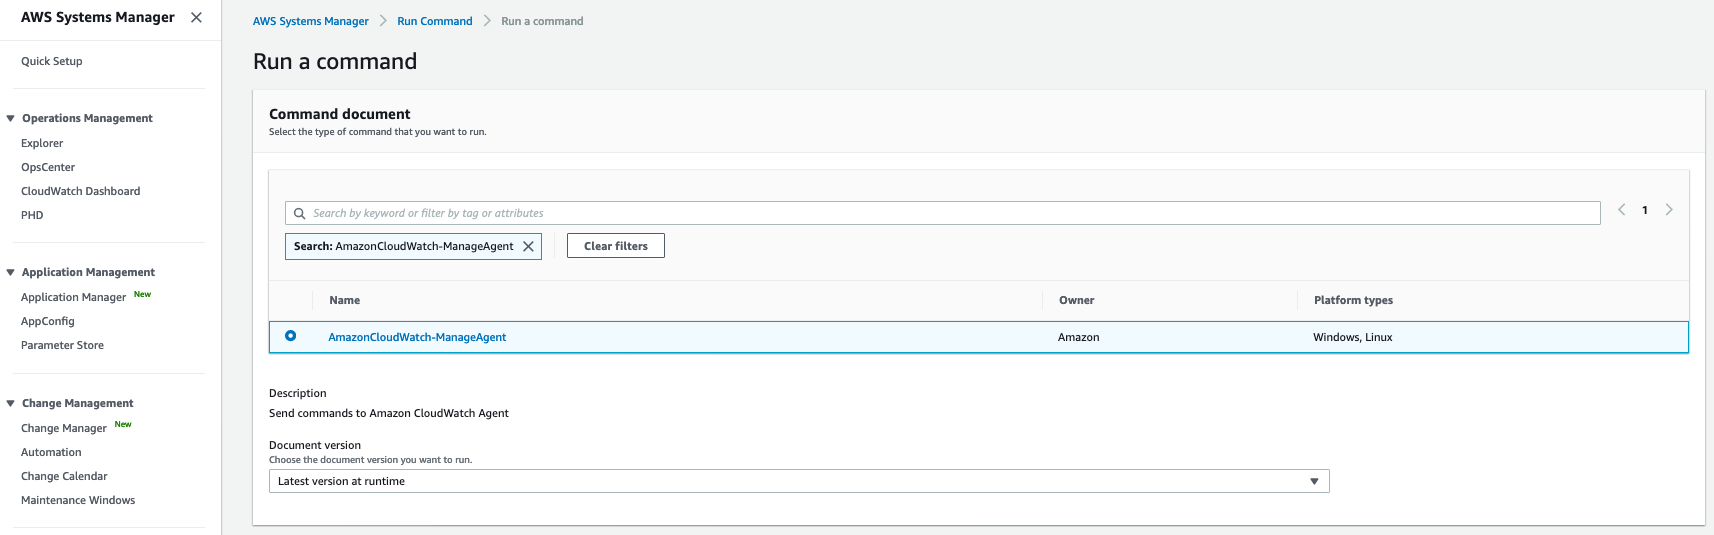
Task: Remove the AmazonCloudWatch-ManageAgent search filter
Action: 528,246
